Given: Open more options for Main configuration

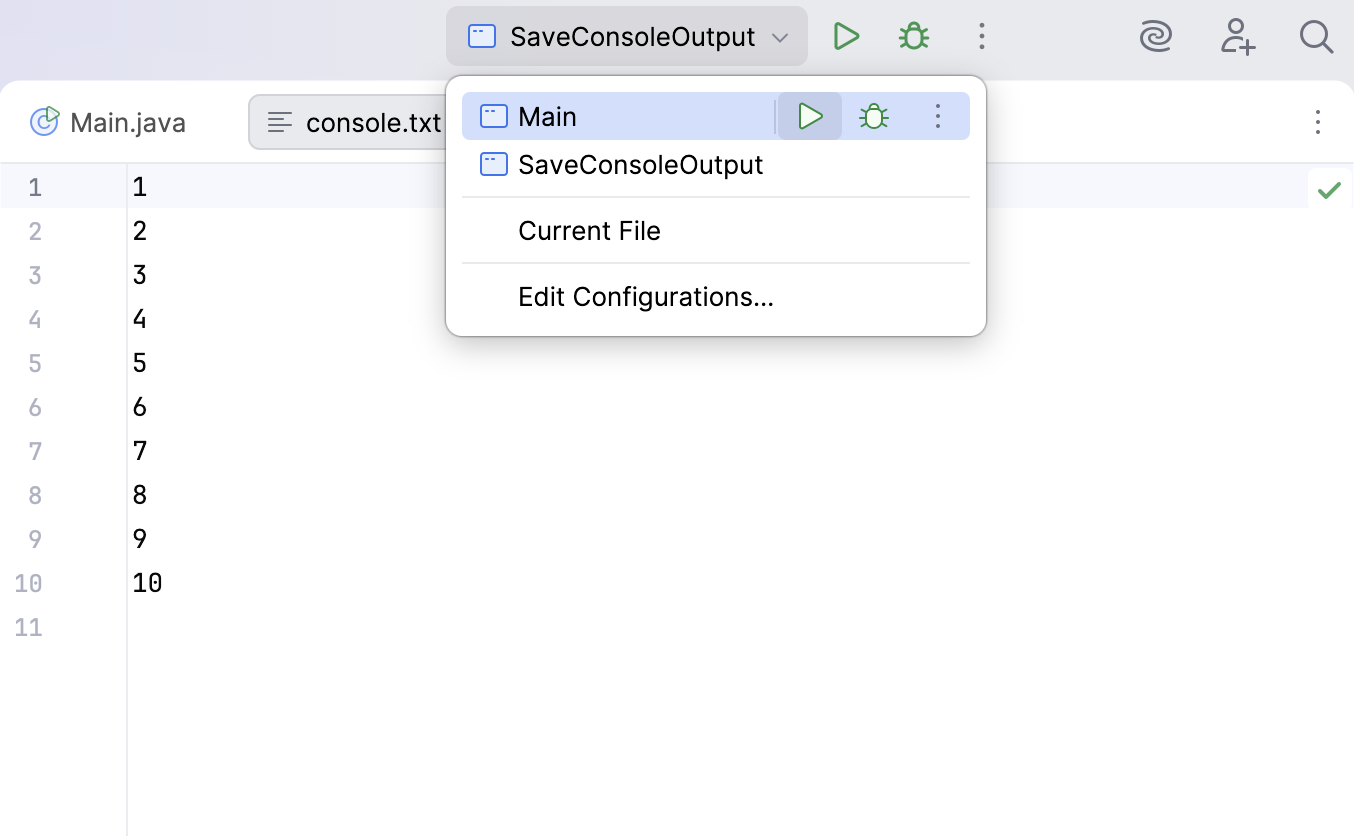Looking at the screenshot, I should tap(938, 116).
